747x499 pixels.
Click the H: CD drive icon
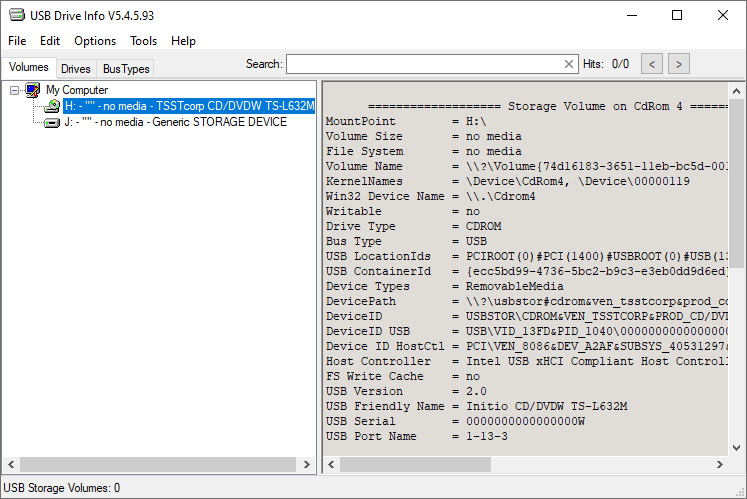click(x=52, y=106)
